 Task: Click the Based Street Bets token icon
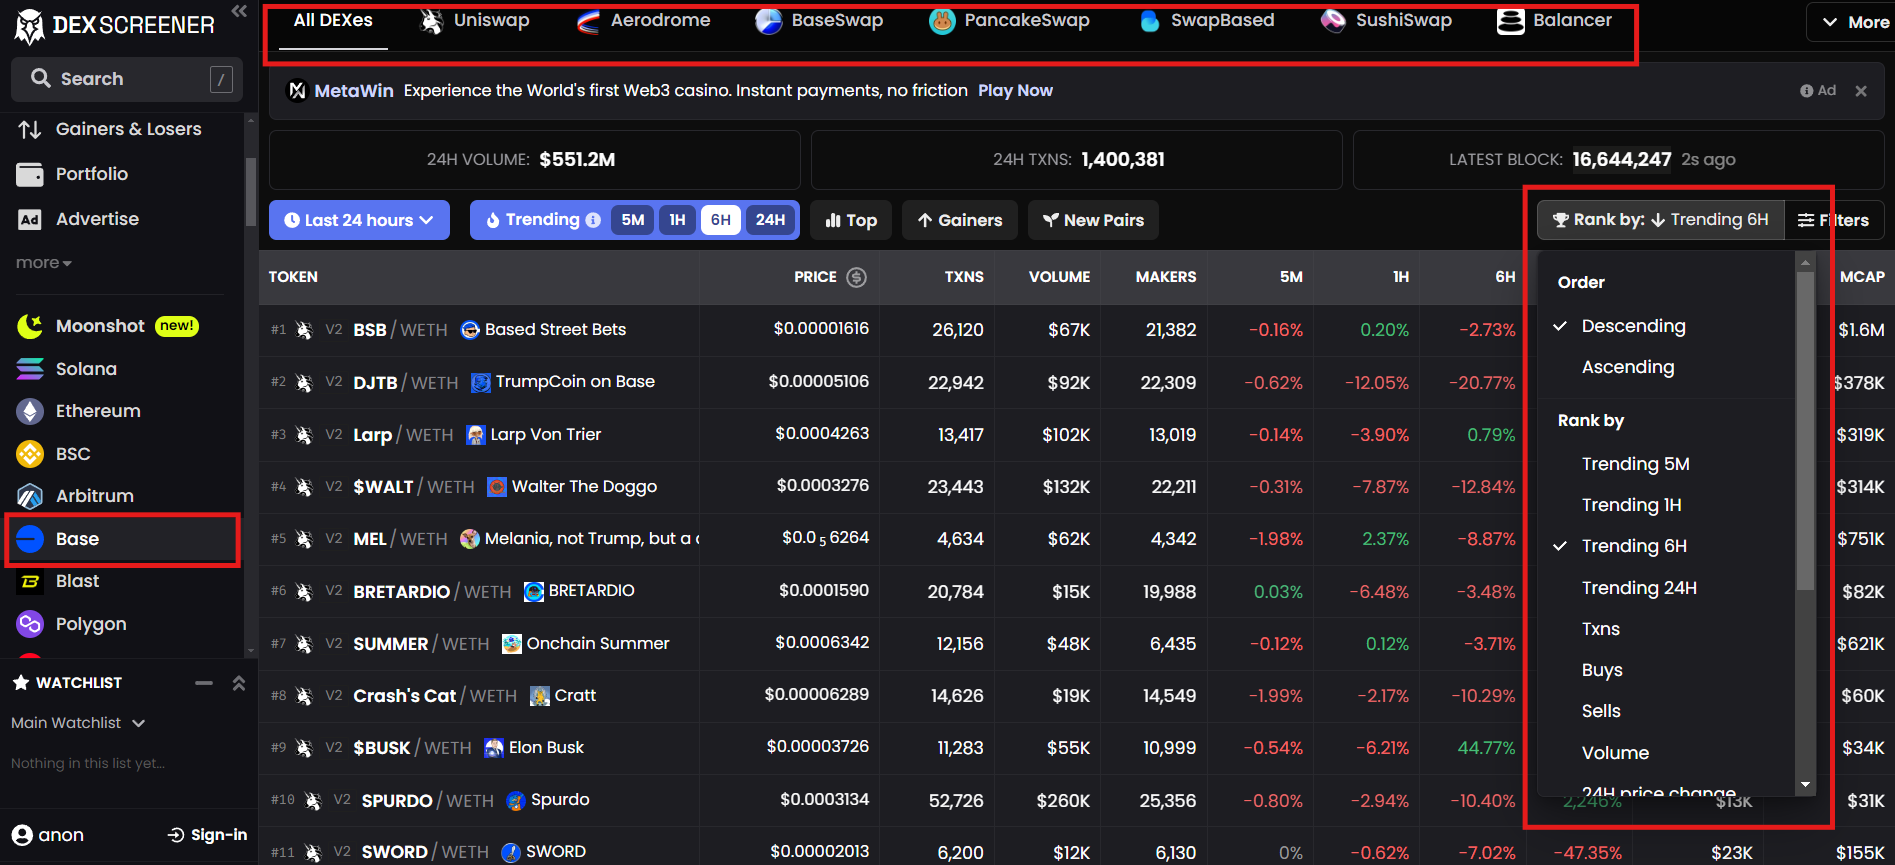click(x=470, y=330)
